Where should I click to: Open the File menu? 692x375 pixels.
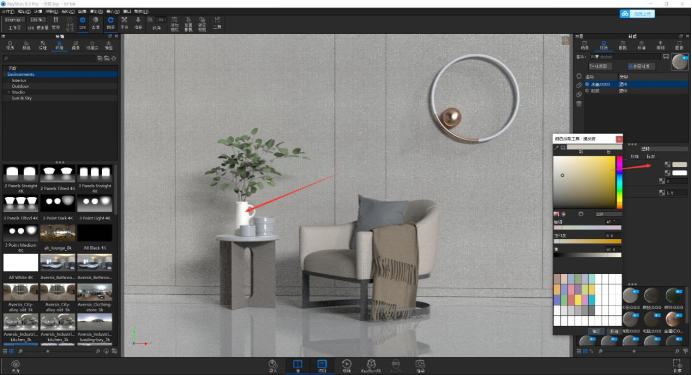click(x=8, y=11)
